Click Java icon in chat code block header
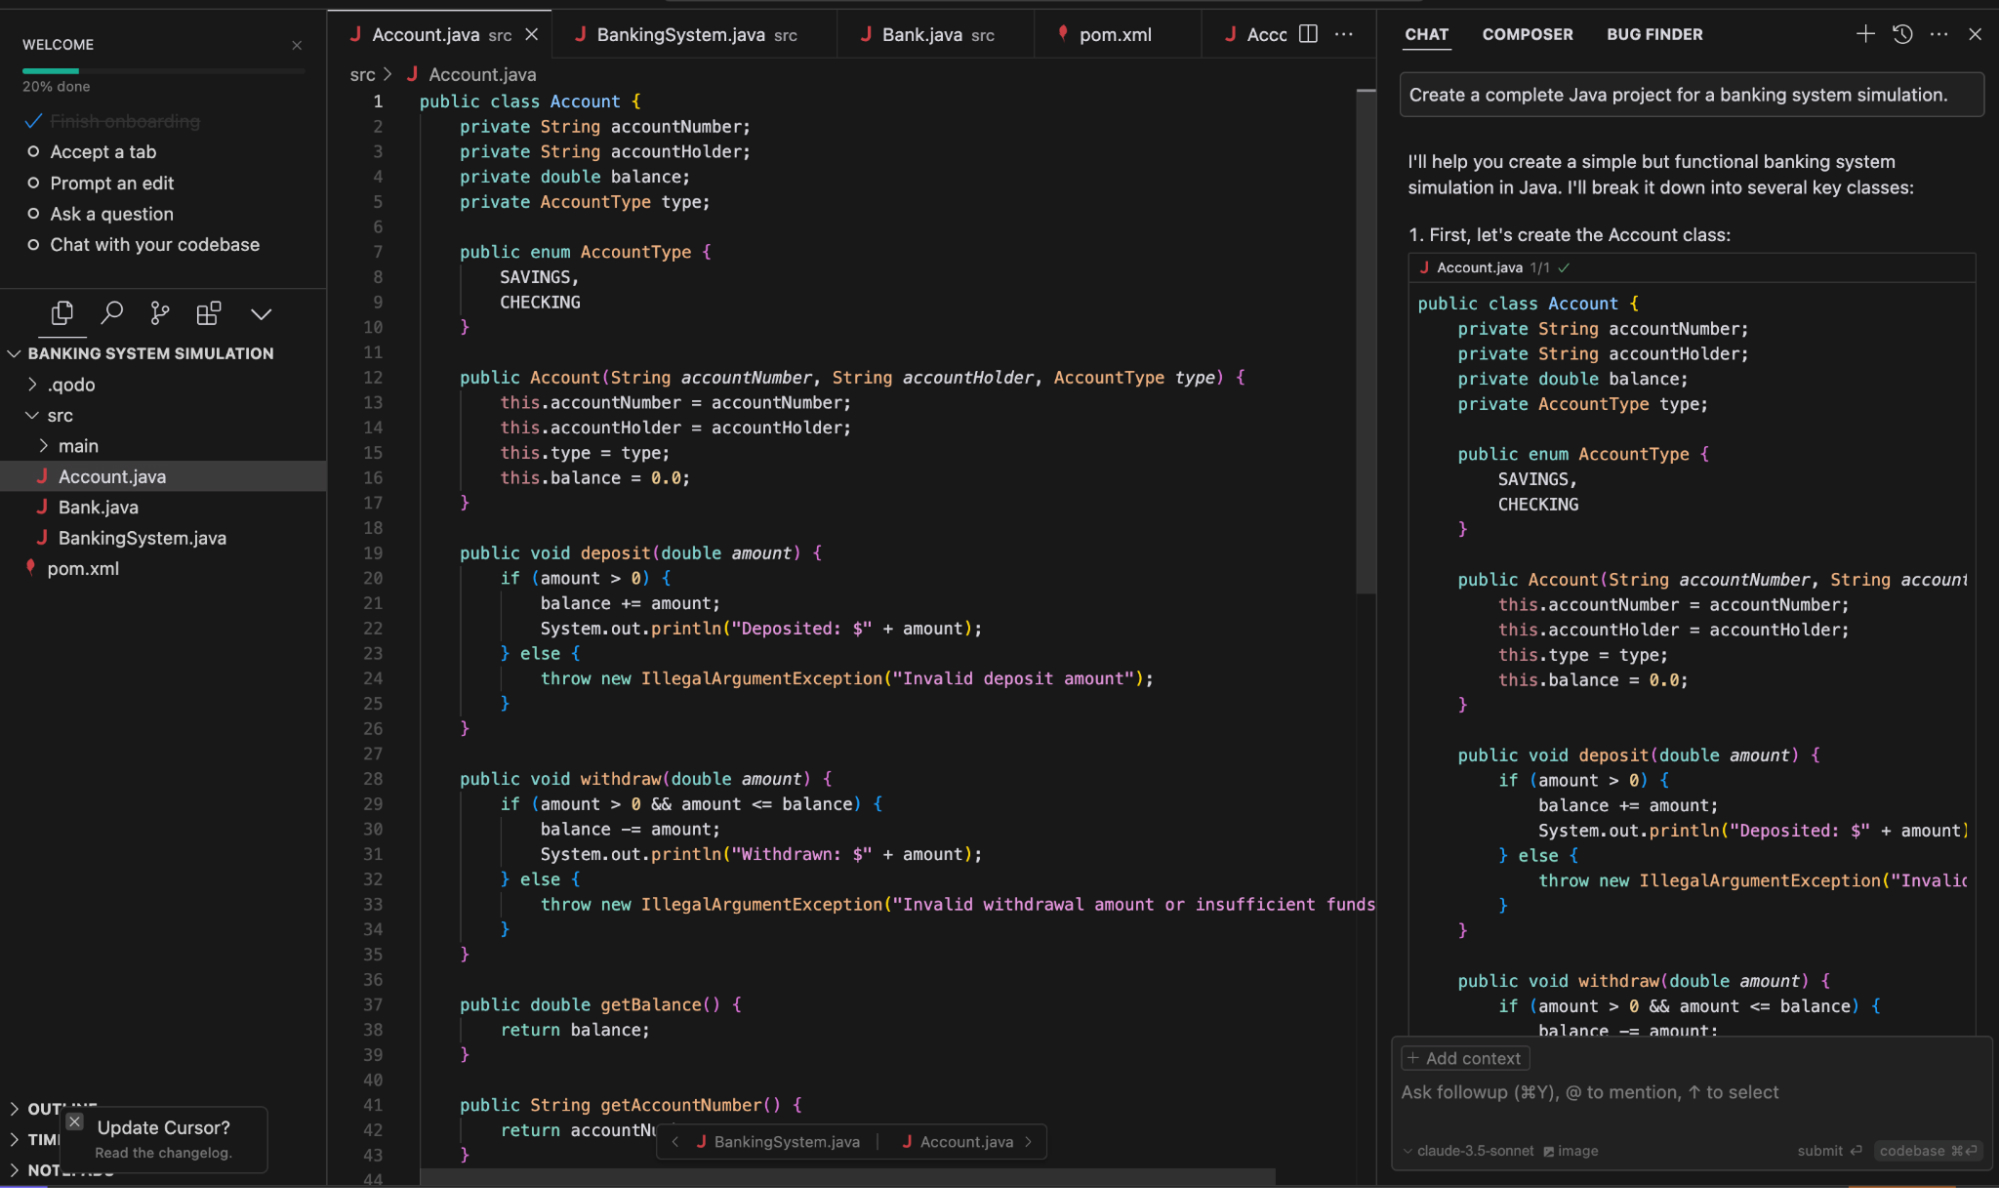This screenshot has height=1188, width=1999. (x=1424, y=268)
